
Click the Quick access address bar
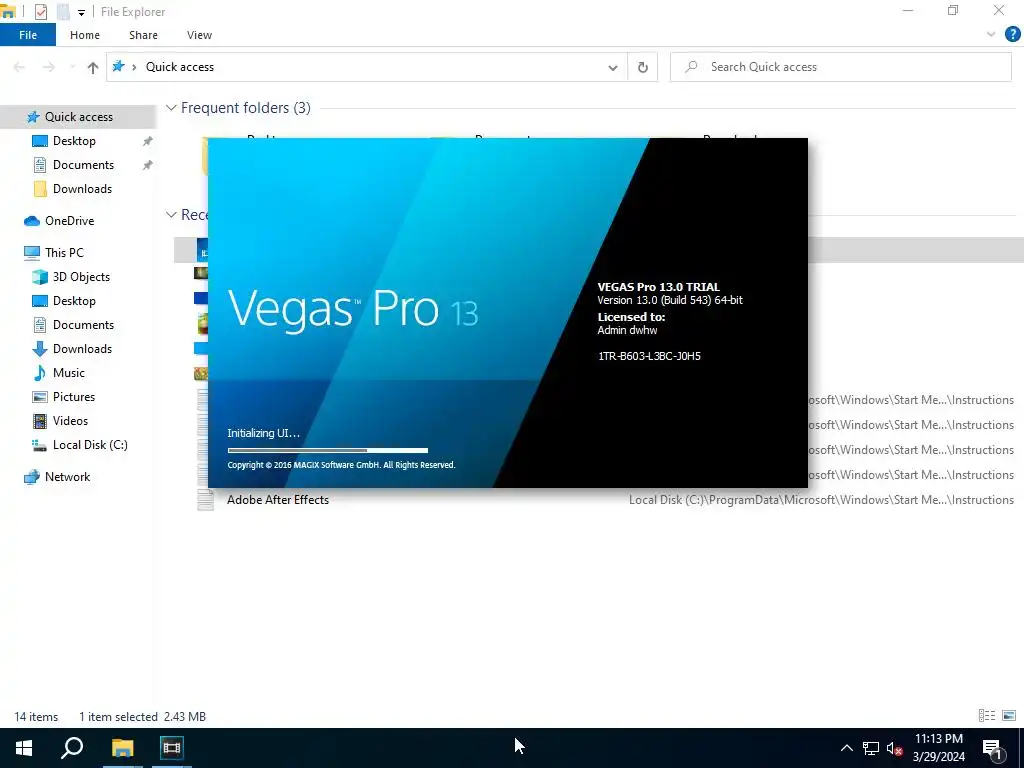click(x=366, y=67)
